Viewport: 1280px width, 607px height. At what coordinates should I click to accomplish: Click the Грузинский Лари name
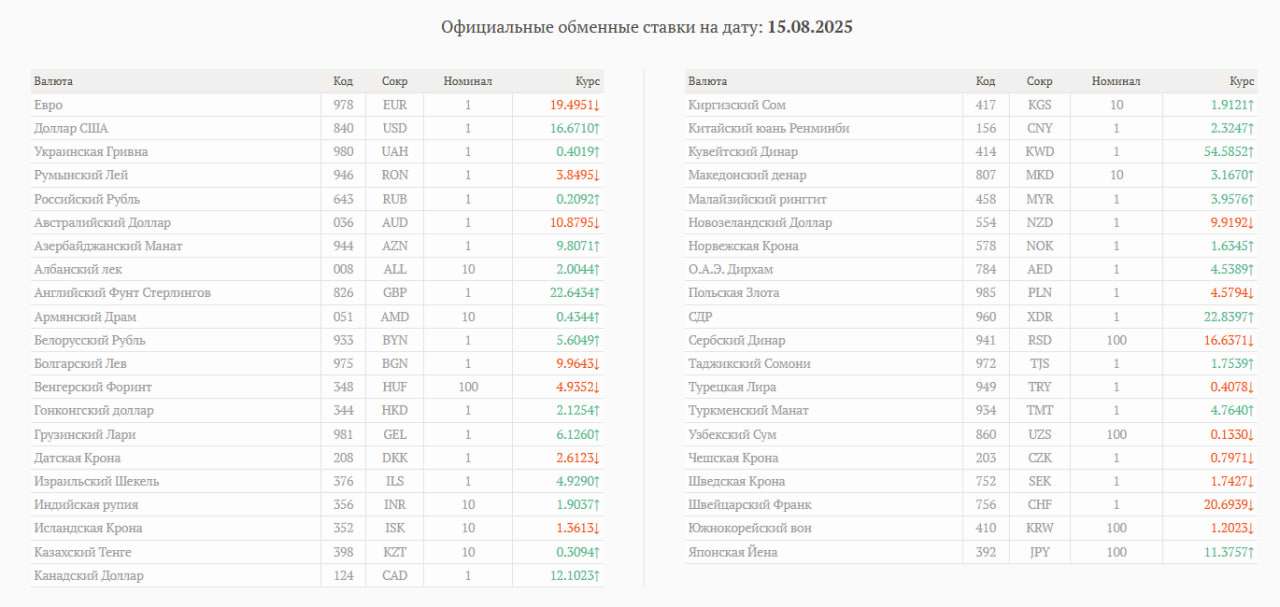tap(85, 435)
